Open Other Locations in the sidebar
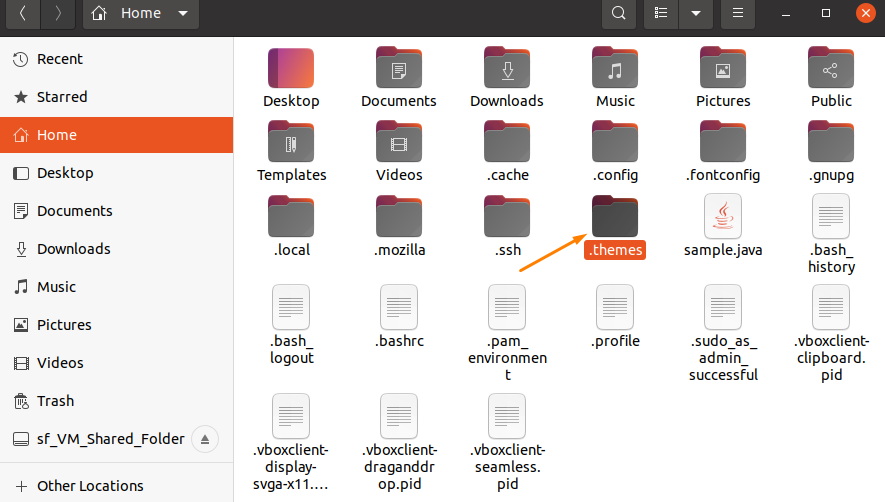885x502 pixels. (116, 486)
